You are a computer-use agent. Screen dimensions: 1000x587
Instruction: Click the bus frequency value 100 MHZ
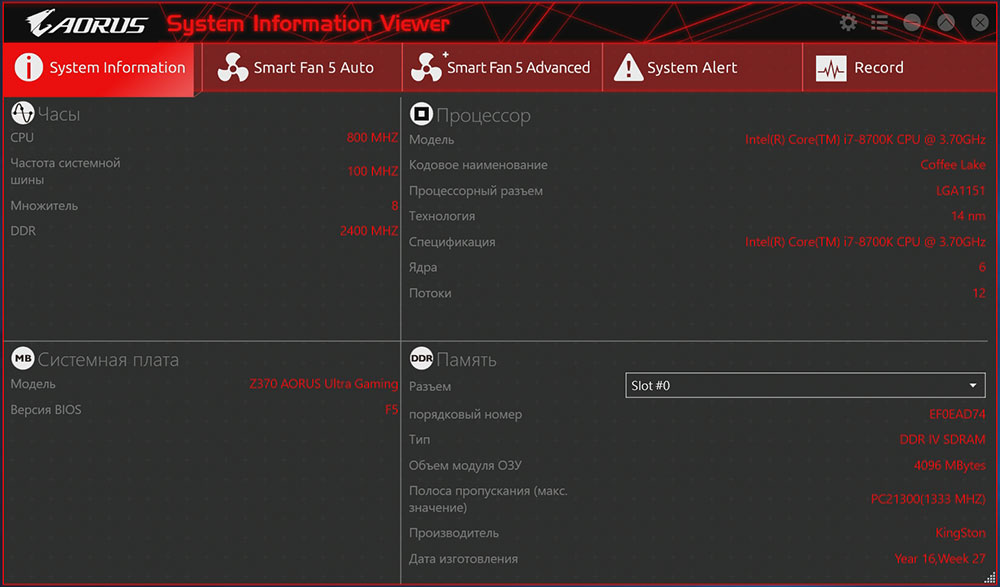click(x=372, y=171)
